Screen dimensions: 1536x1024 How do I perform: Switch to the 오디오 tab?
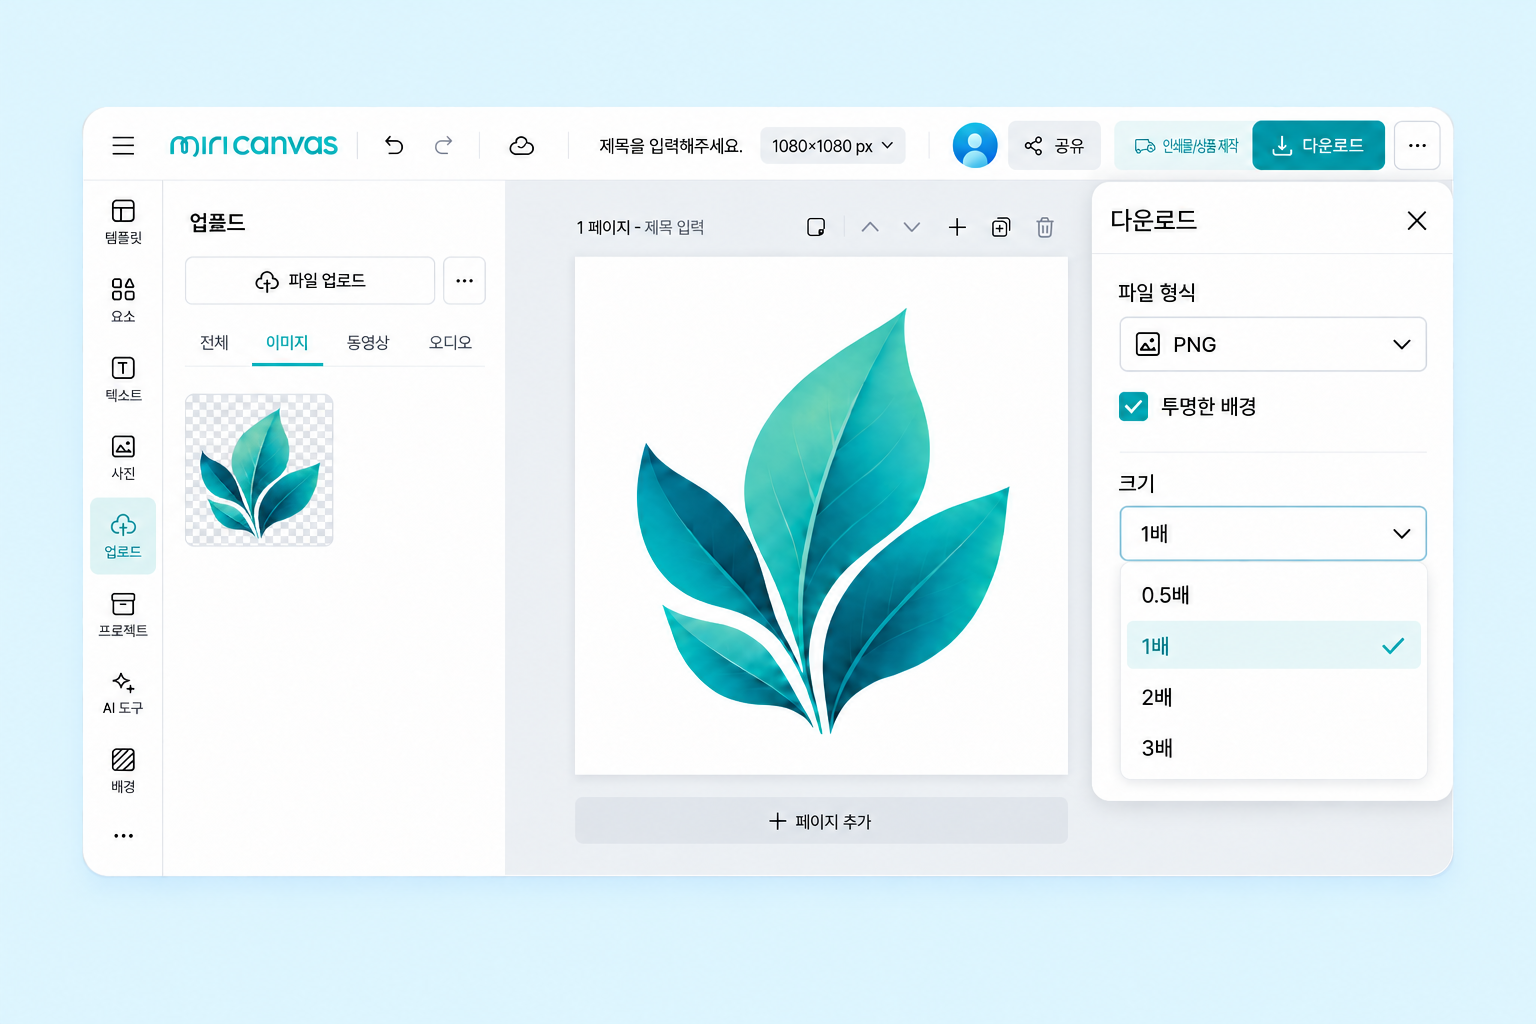450,343
